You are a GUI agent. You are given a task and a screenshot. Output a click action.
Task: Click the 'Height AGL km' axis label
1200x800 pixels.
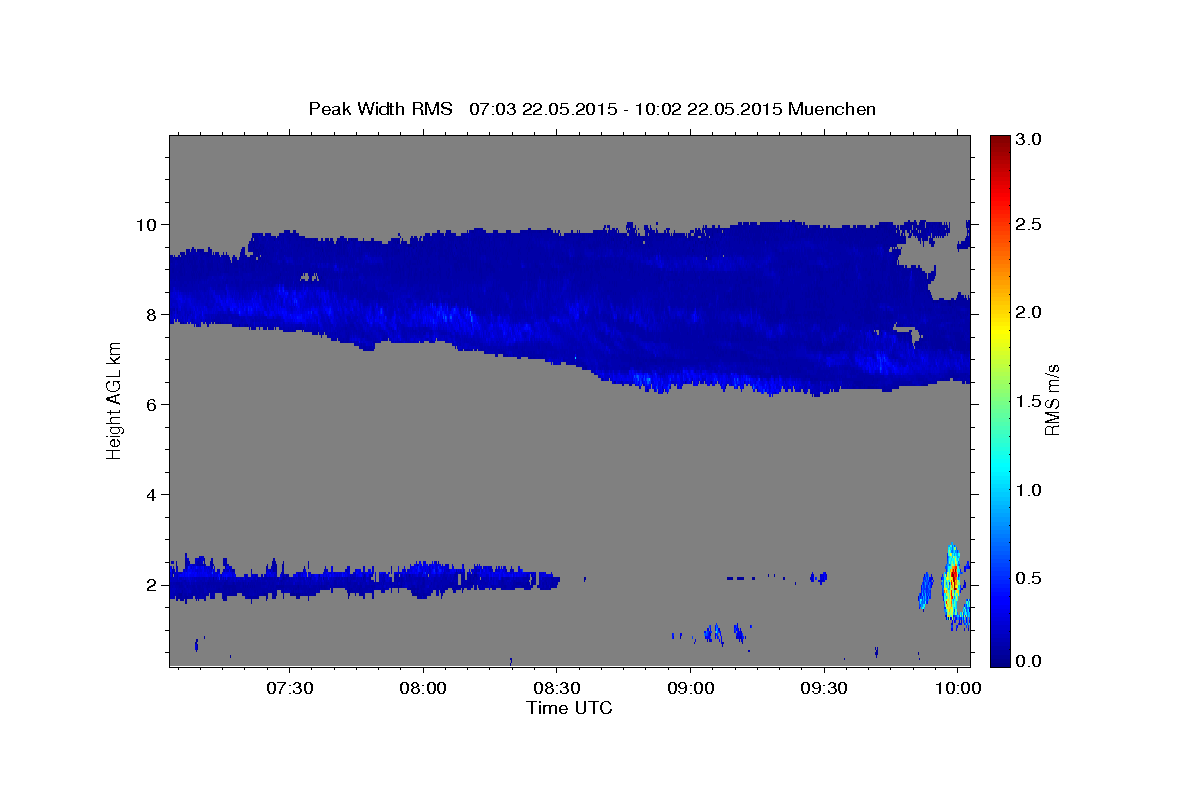click(114, 400)
